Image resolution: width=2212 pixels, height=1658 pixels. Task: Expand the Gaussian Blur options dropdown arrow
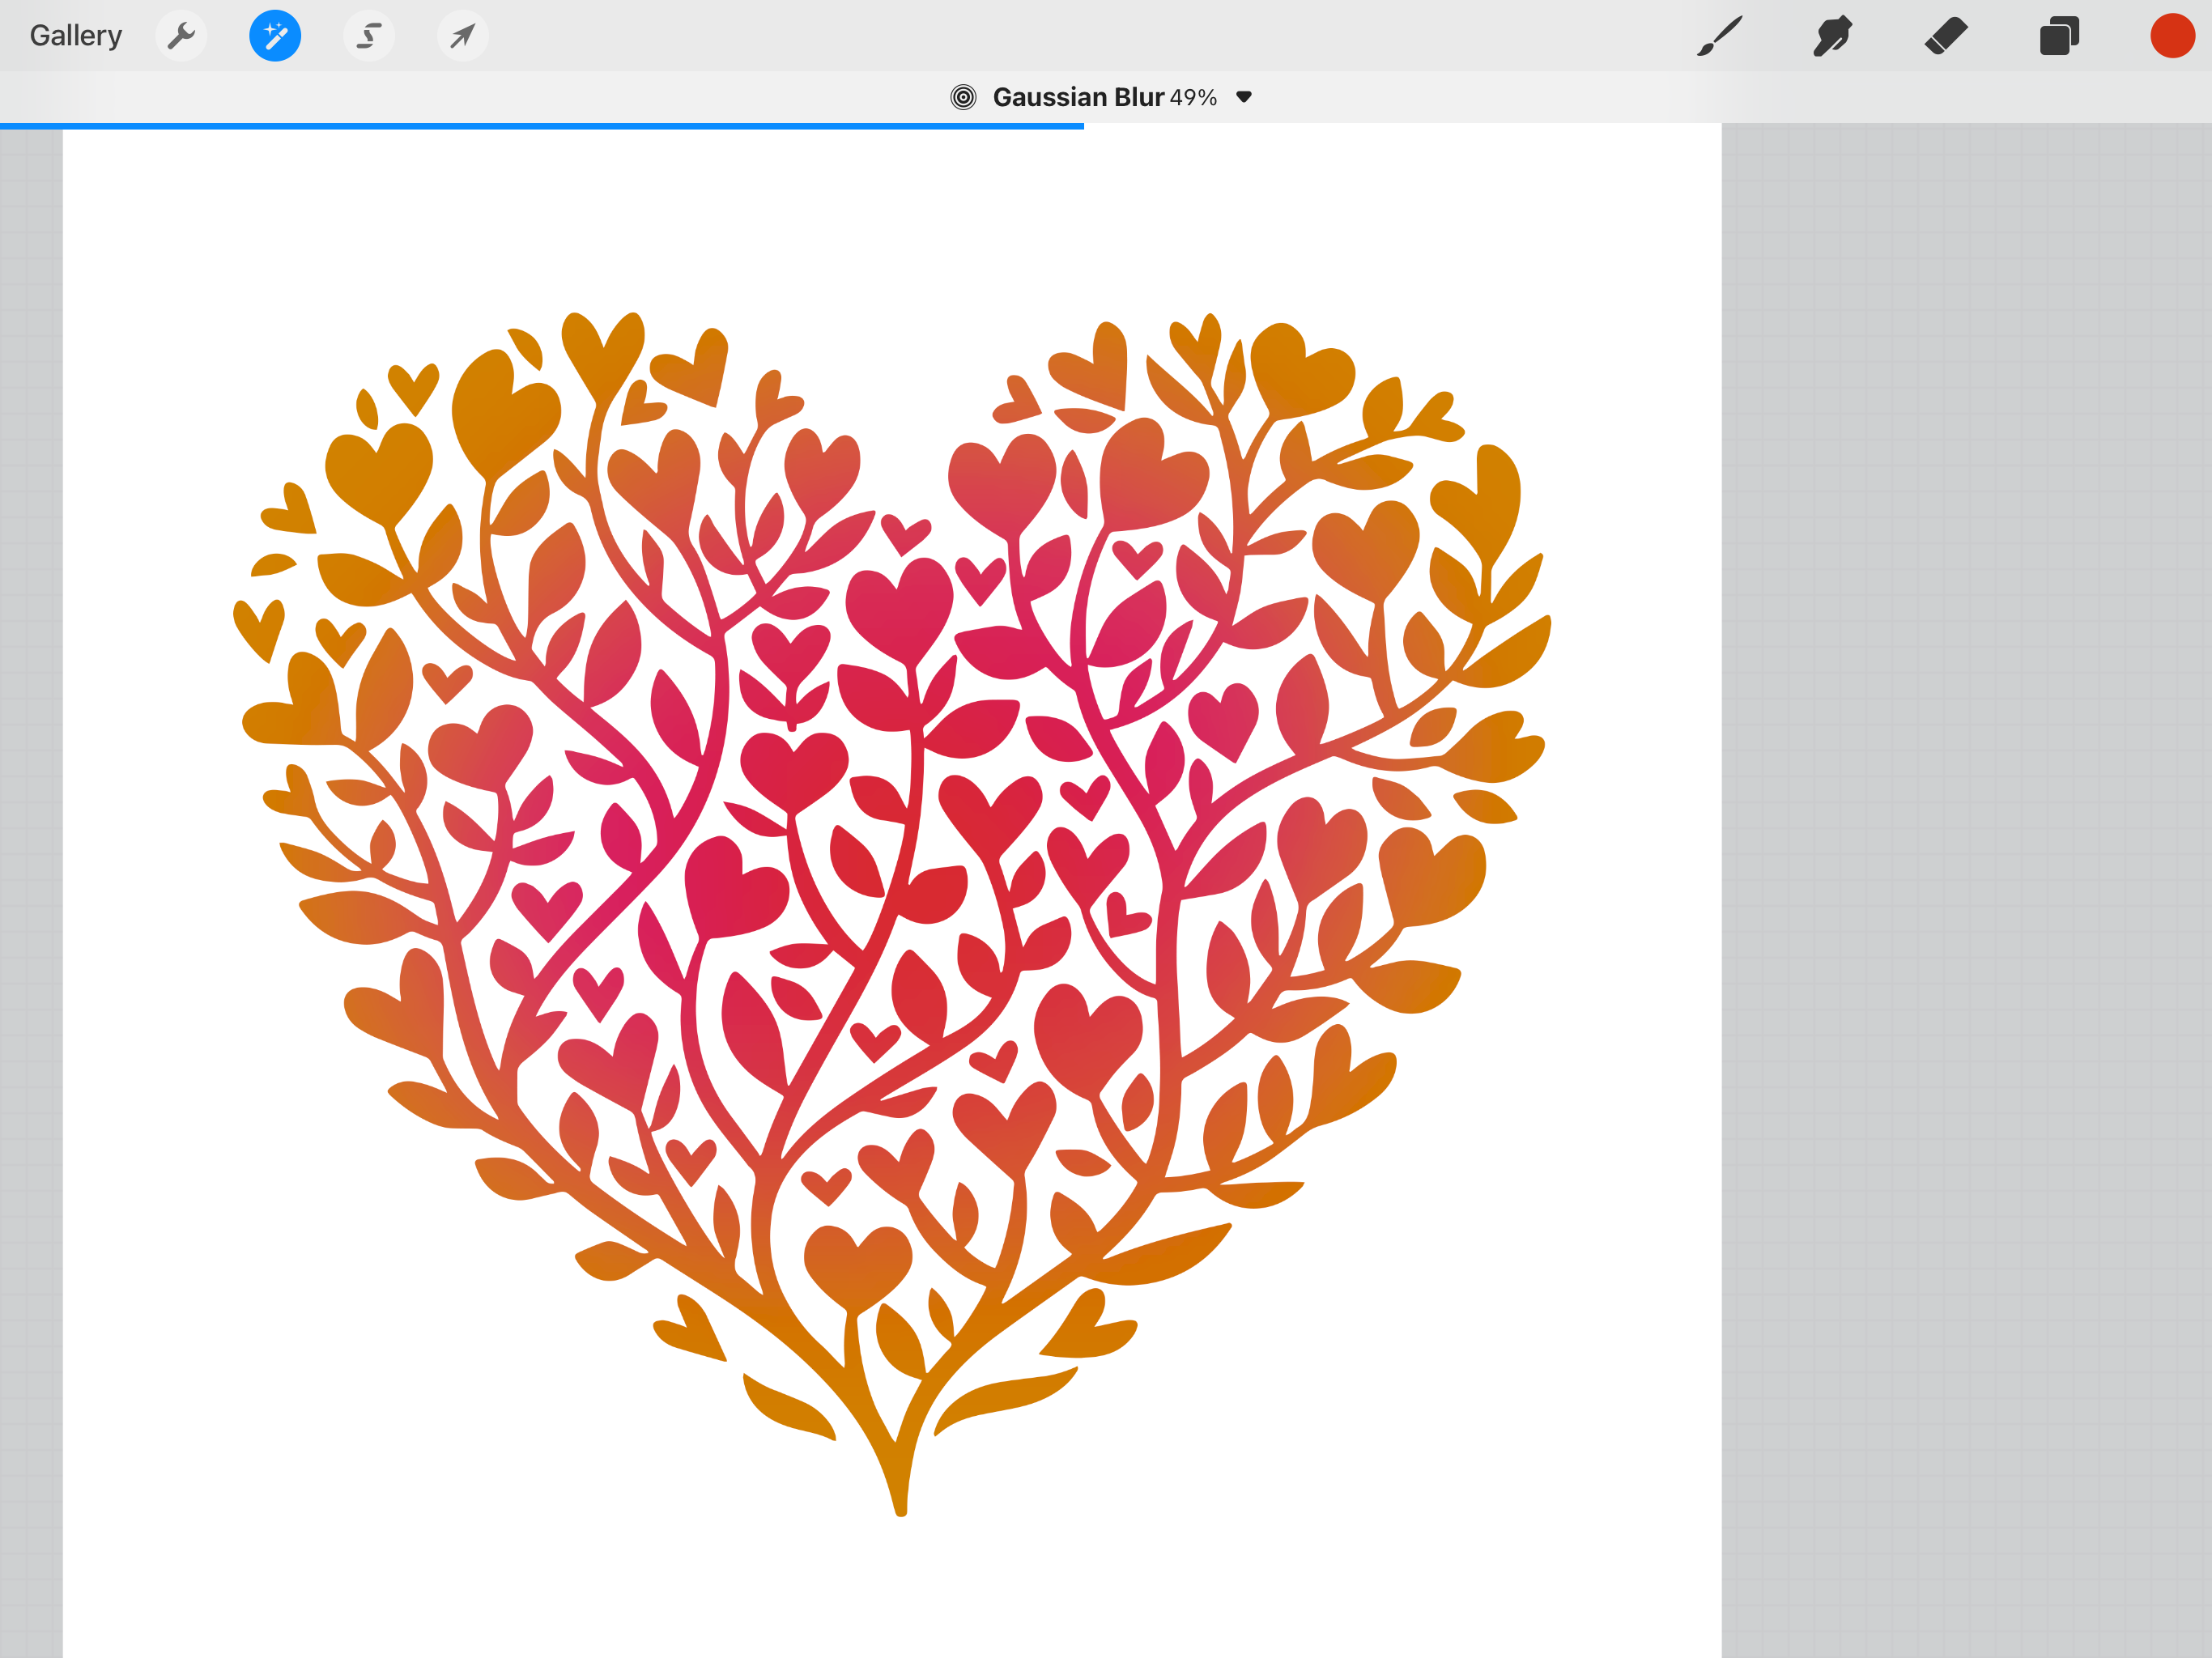point(1244,97)
